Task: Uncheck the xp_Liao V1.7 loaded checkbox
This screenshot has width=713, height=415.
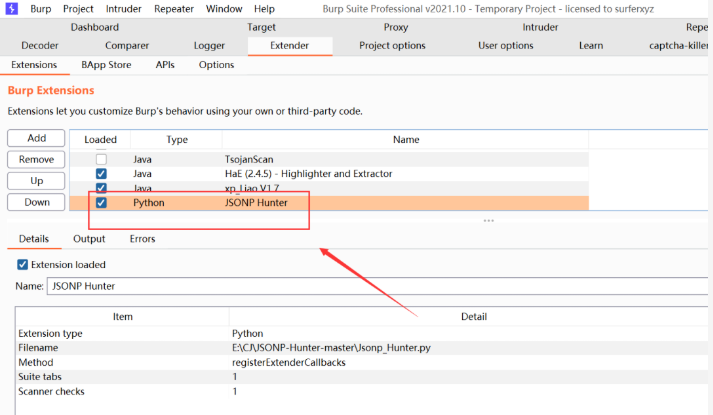Action: tap(101, 188)
